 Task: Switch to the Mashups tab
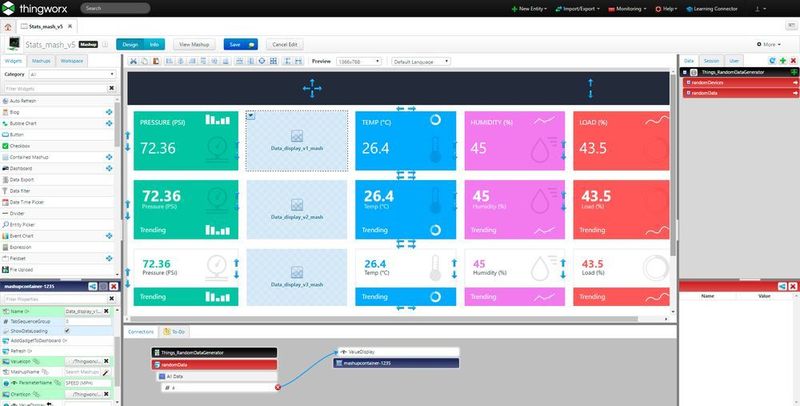[41, 61]
